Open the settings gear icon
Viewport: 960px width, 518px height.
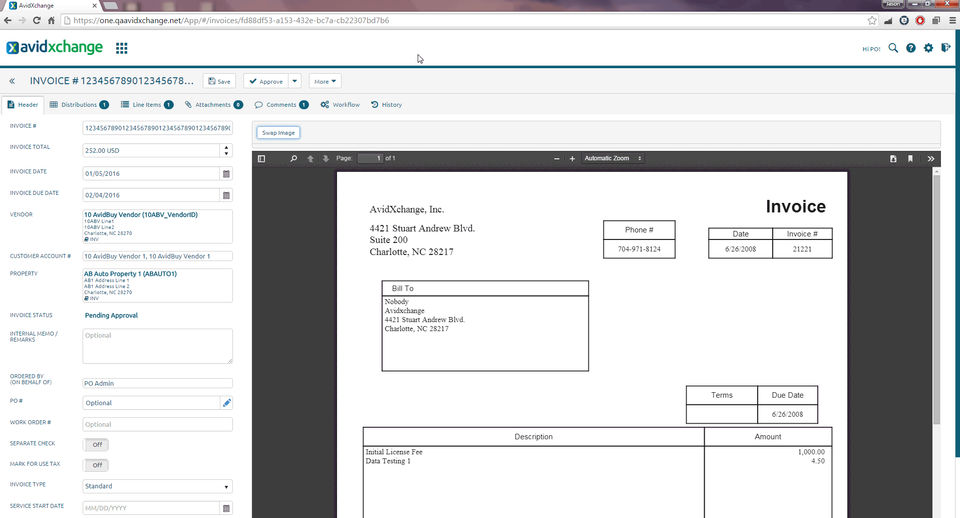click(x=929, y=48)
